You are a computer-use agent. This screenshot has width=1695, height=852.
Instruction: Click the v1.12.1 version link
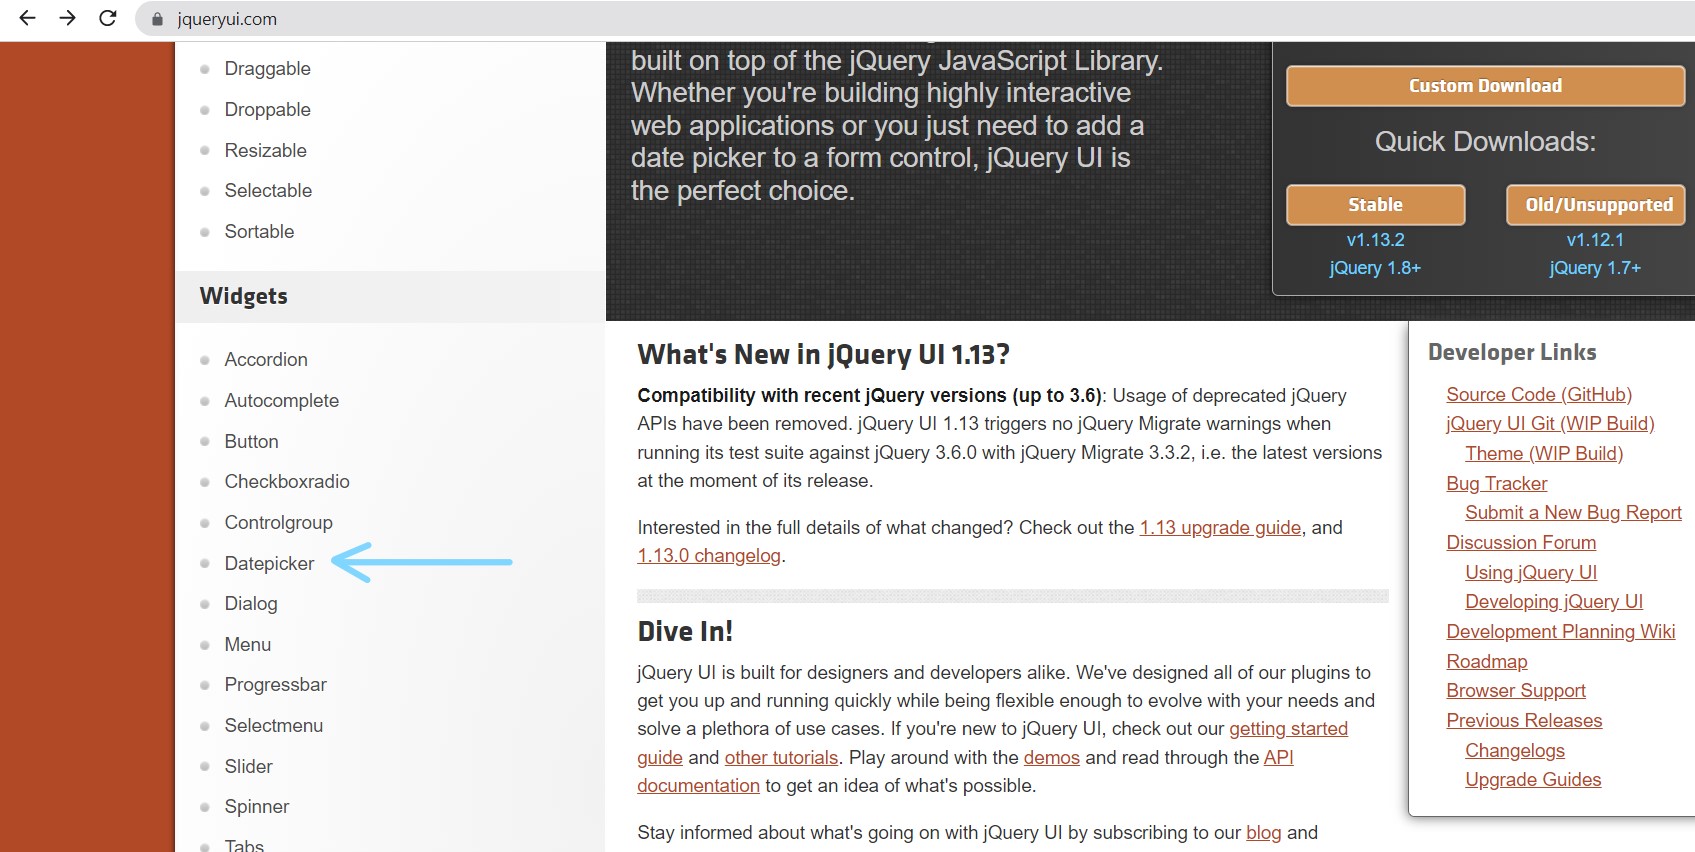(1595, 240)
